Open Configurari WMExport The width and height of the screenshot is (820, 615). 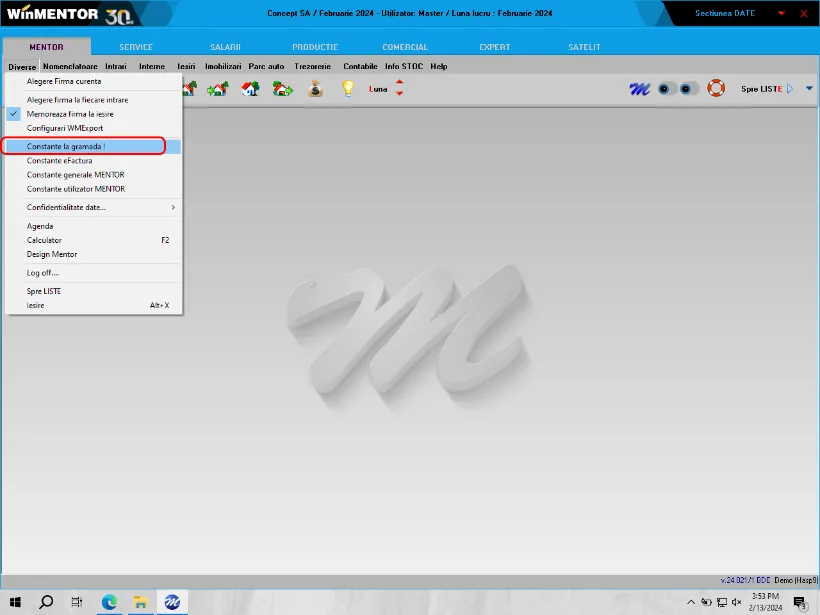(x=94, y=128)
